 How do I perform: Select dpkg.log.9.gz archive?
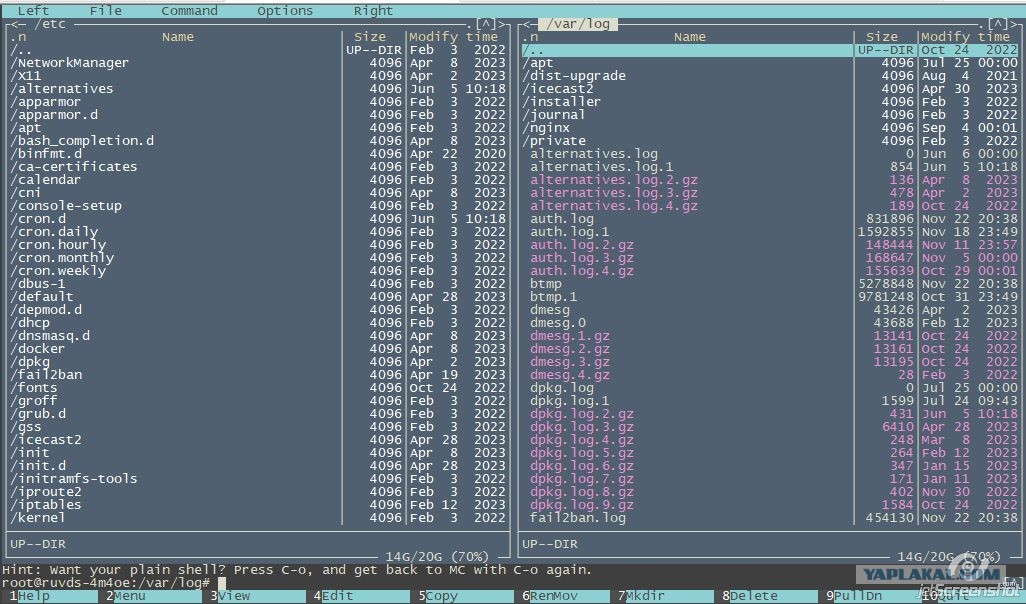click(770, 505)
